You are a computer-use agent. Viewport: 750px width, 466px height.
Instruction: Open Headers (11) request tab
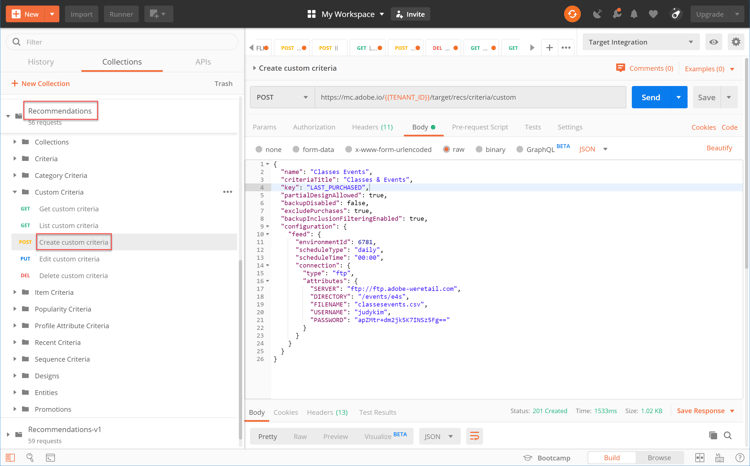click(372, 127)
